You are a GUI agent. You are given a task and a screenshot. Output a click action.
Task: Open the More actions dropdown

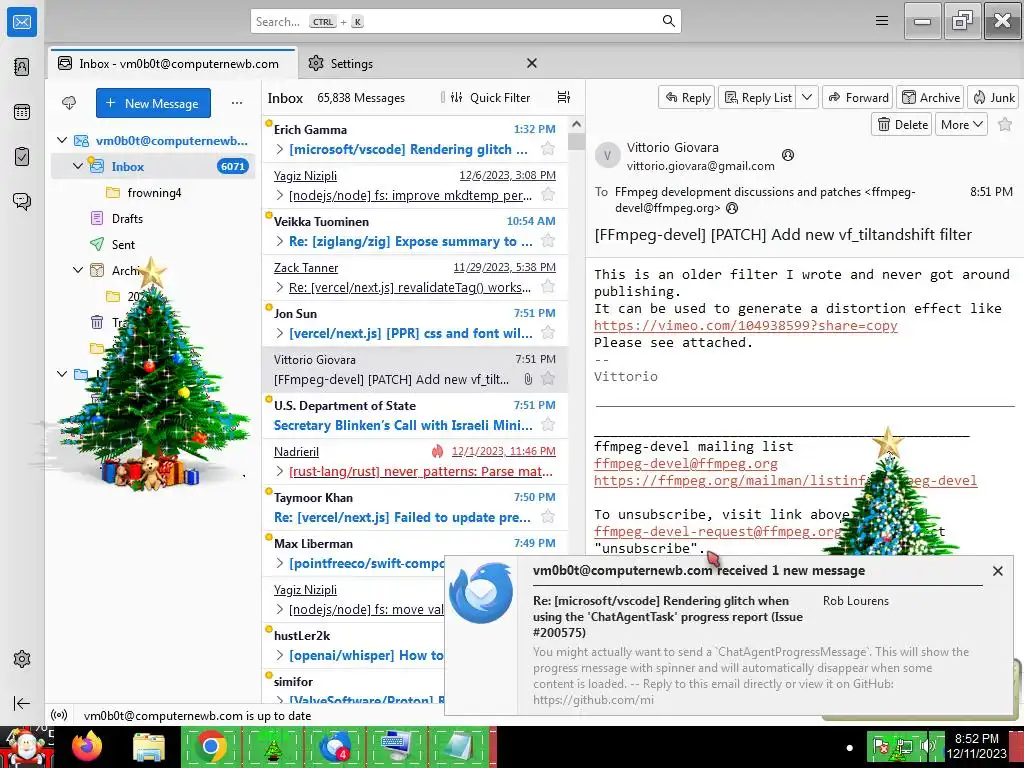pyautogui.click(x=961, y=124)
